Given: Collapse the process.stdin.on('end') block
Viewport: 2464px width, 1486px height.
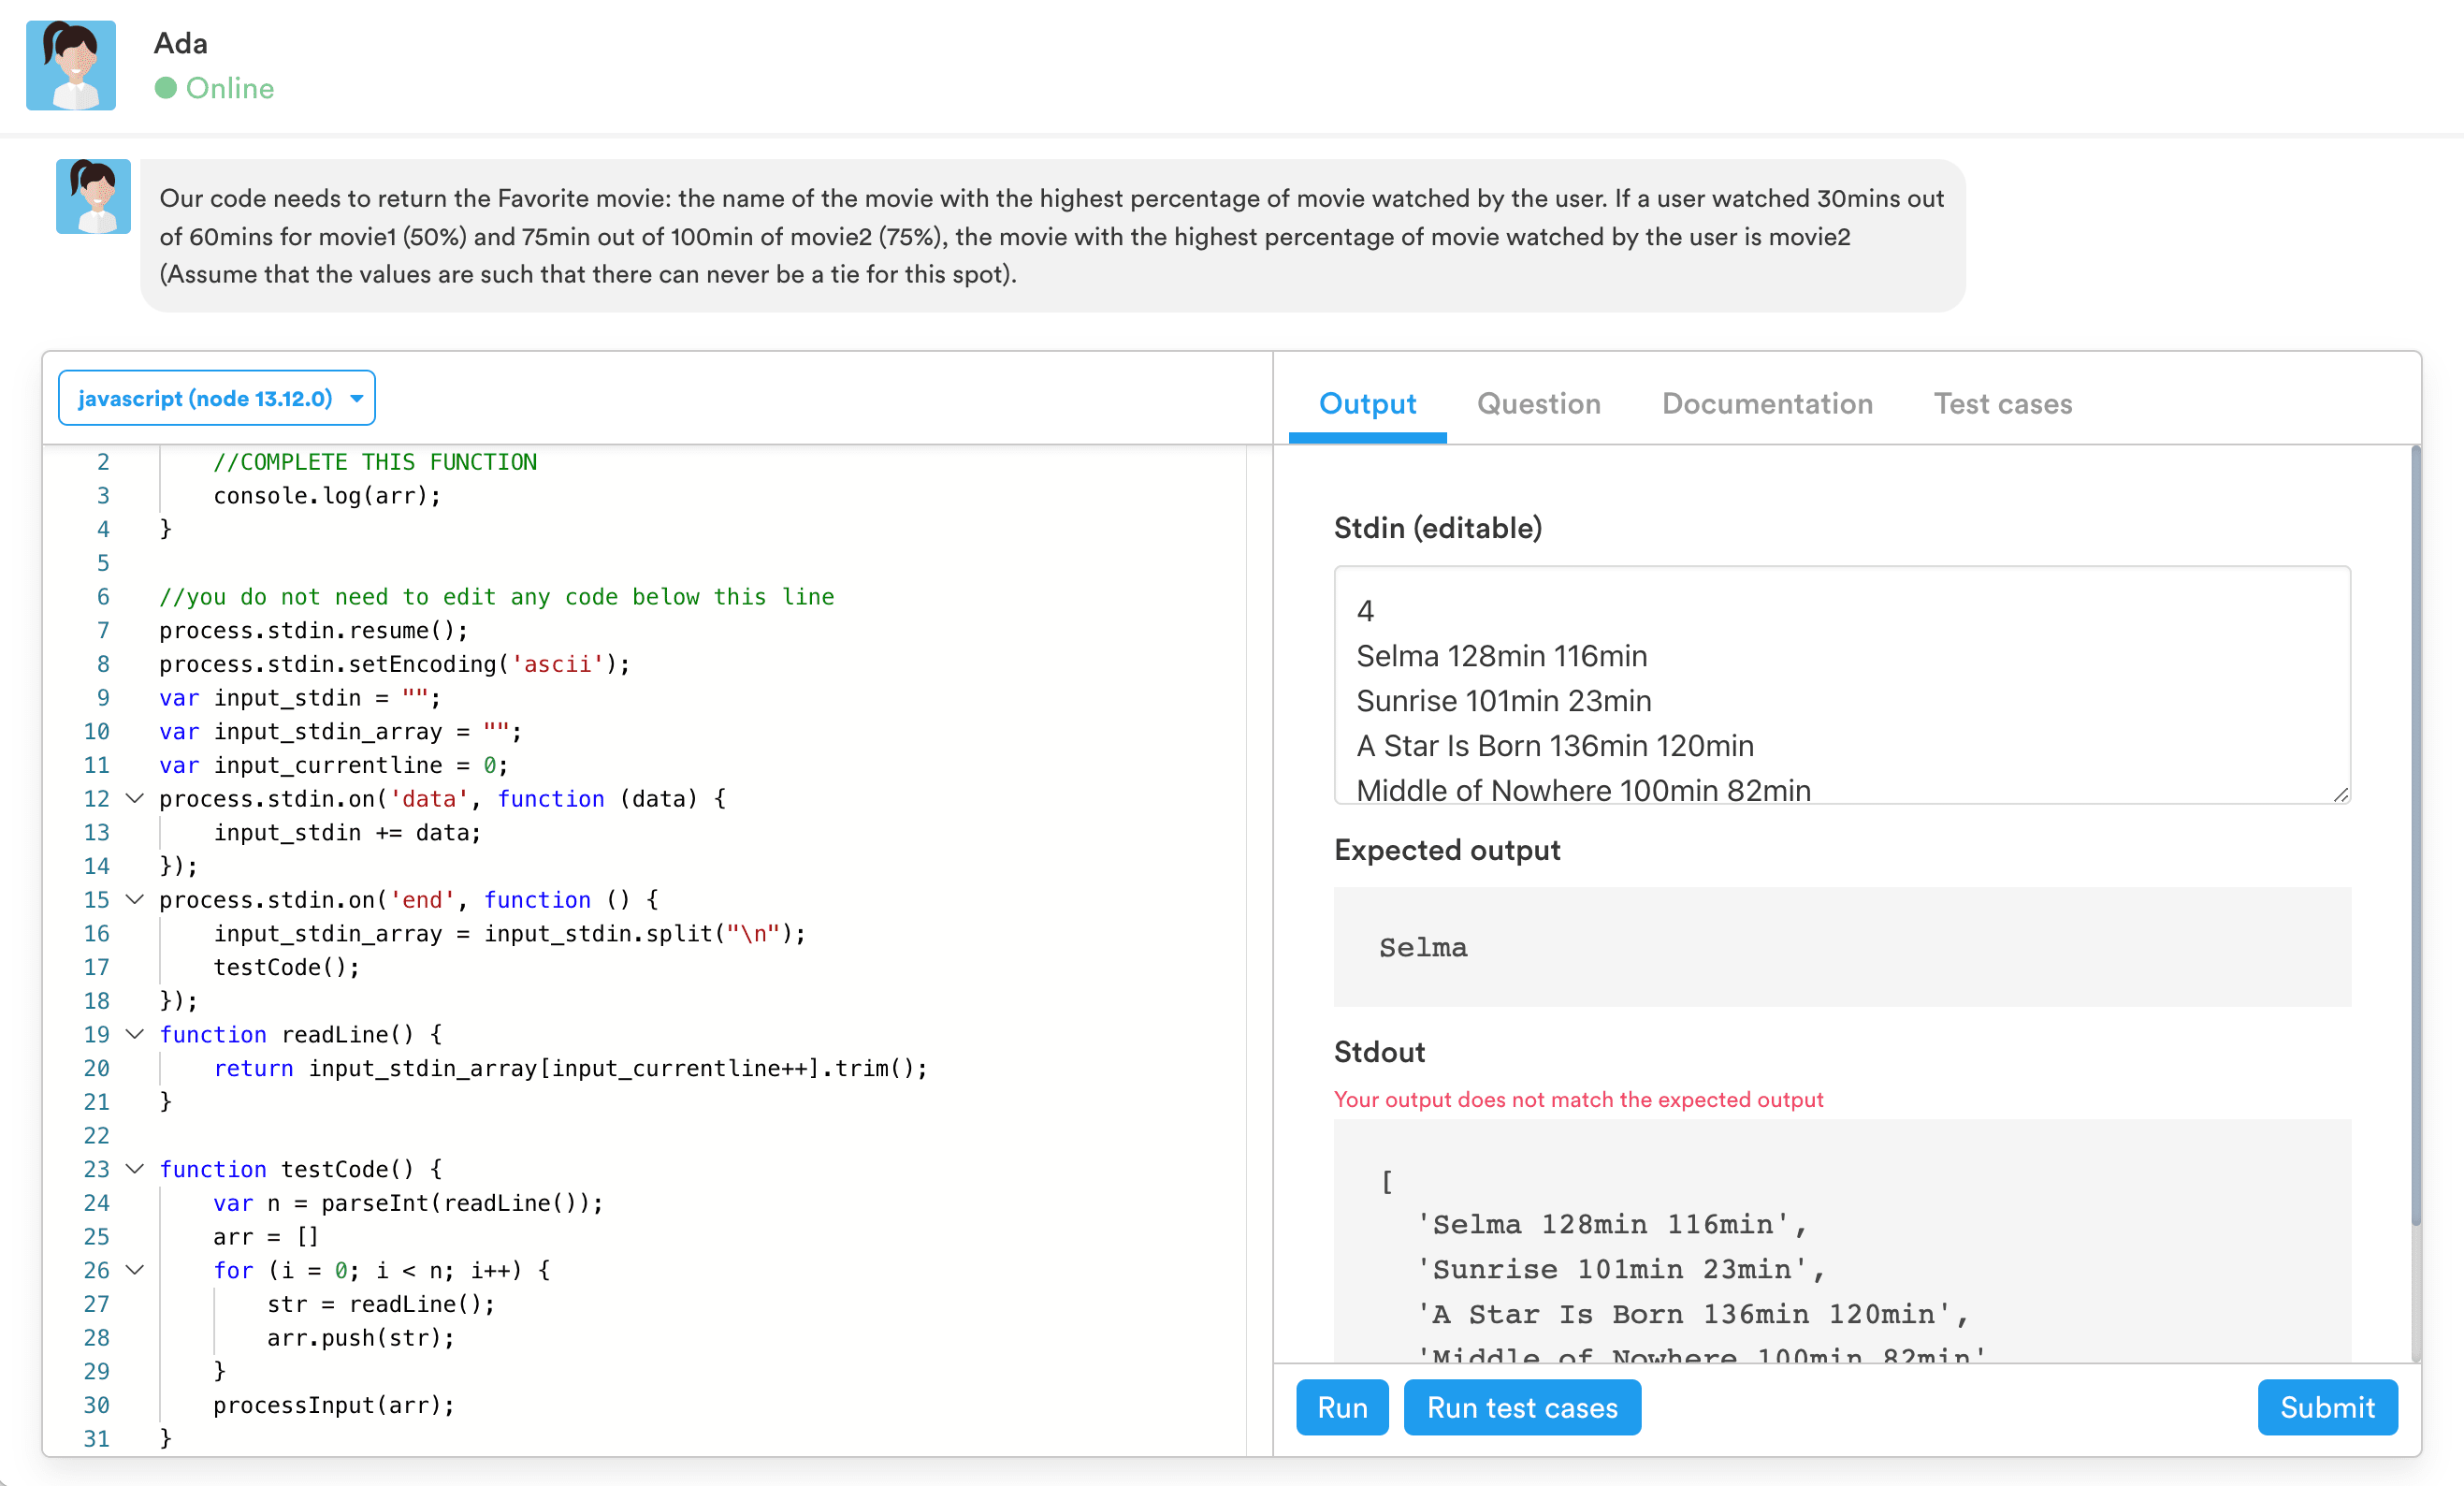Looking at the screenshot, I should coord(135,899).
